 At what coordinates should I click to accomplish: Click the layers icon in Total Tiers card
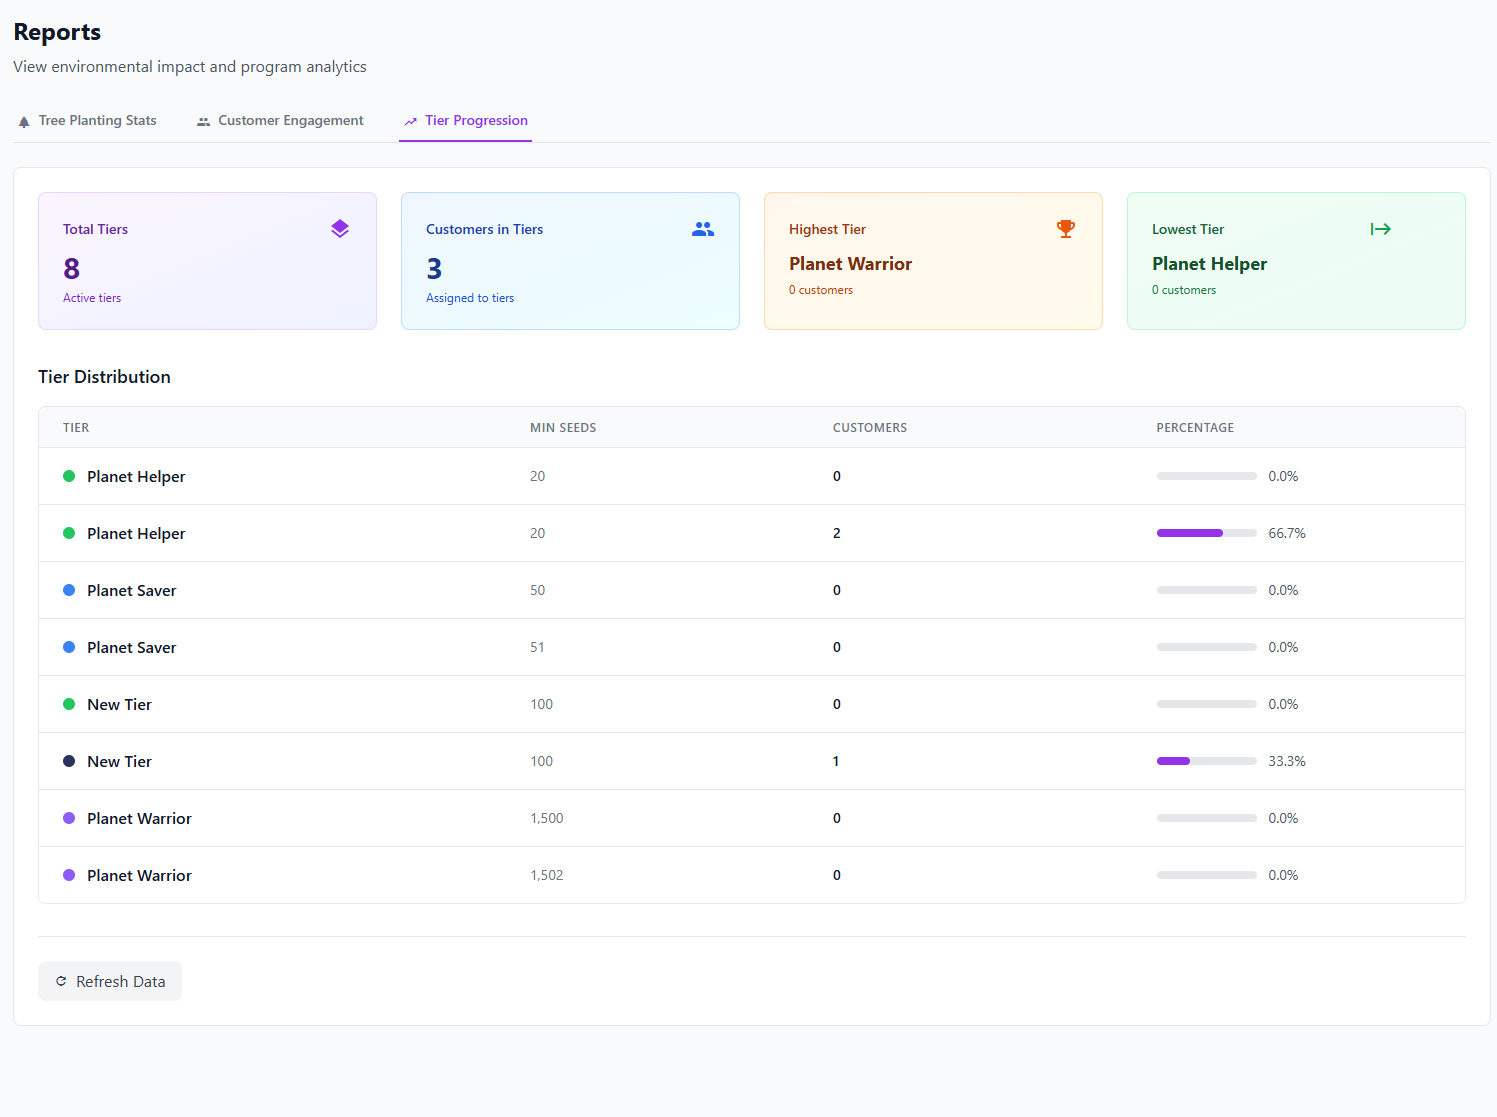(x=340, y=229)
